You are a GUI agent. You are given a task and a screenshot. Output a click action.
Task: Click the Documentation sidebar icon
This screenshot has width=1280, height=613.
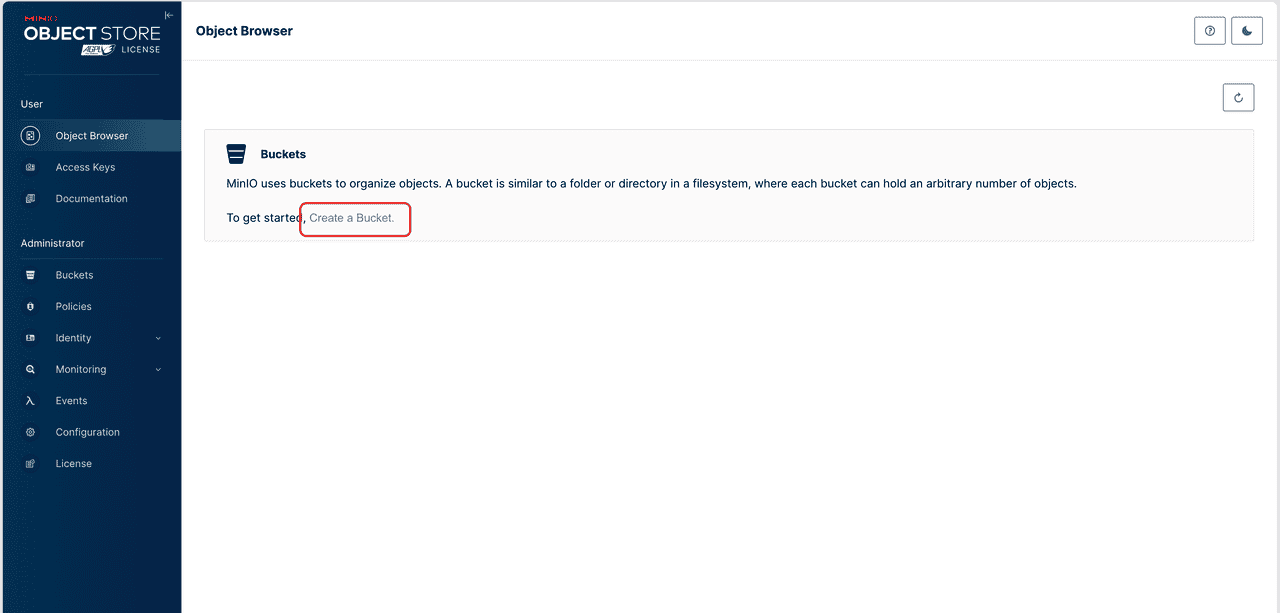tap(30, 199)
